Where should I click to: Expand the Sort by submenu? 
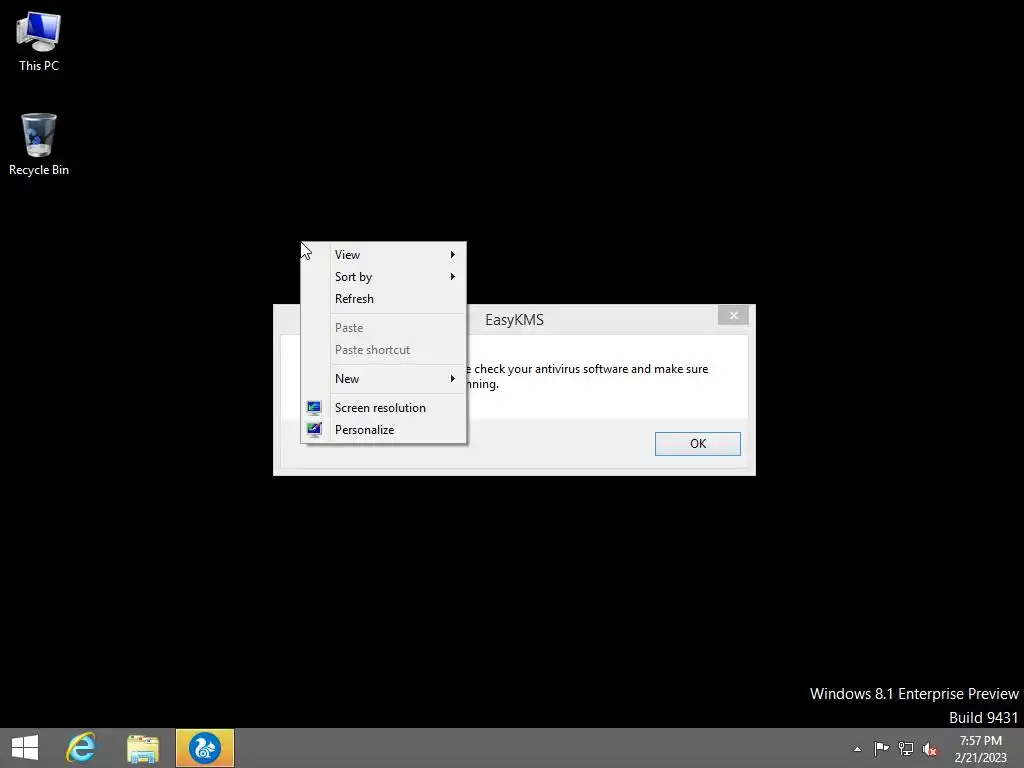[383, 277]
